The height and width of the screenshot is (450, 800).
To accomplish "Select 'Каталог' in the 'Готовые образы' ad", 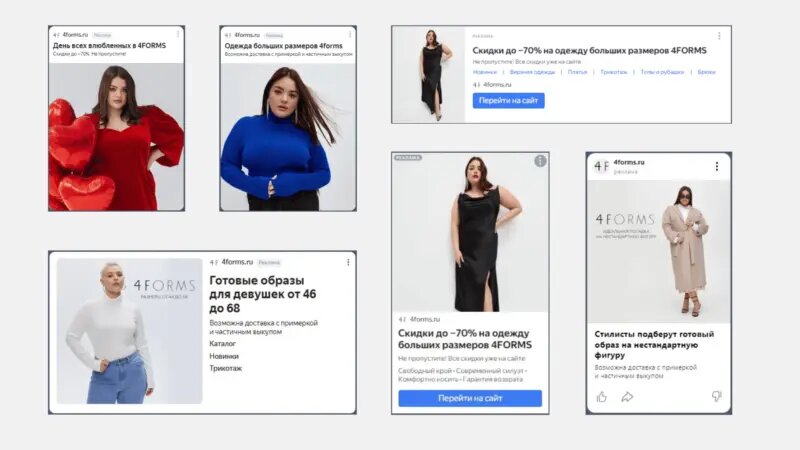I will [222, 344].
